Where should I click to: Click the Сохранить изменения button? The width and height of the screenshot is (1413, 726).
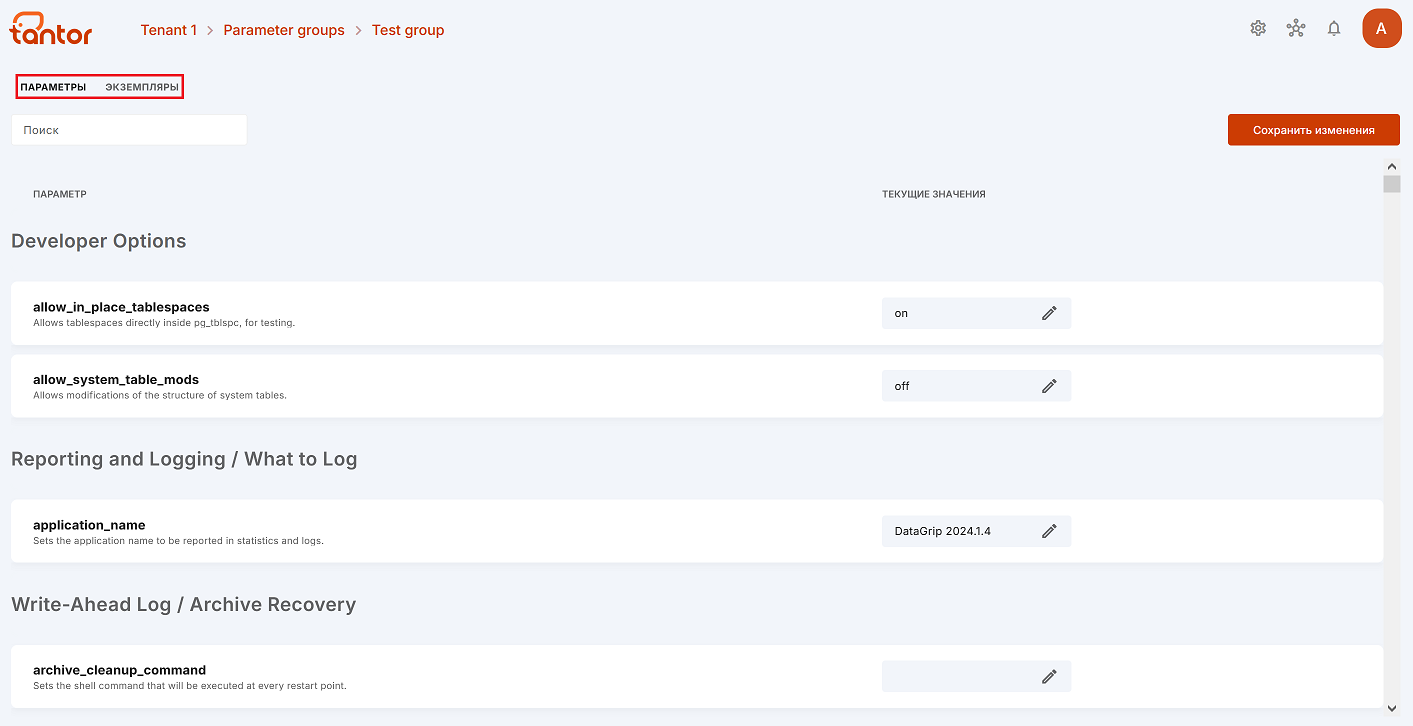click(x=1313, y=130)
